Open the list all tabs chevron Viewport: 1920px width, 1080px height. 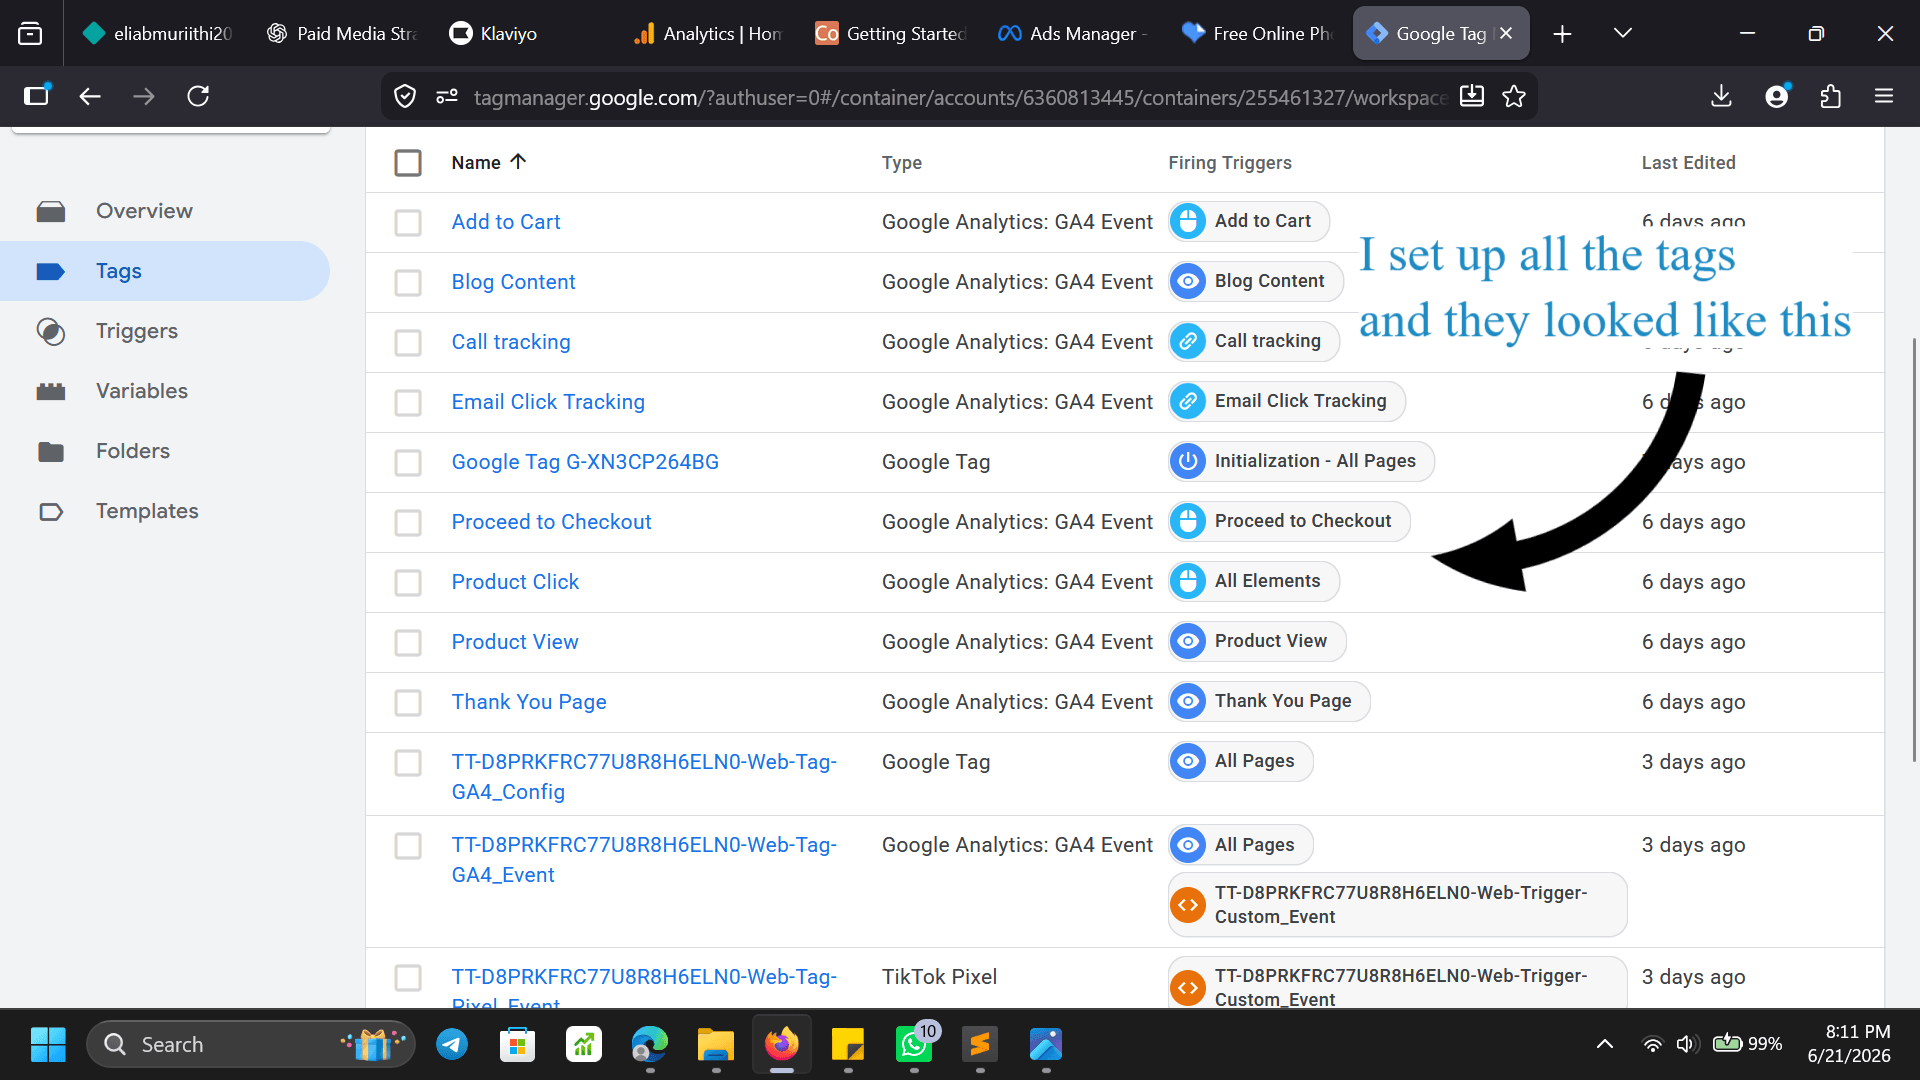[x=1623, y=33]
